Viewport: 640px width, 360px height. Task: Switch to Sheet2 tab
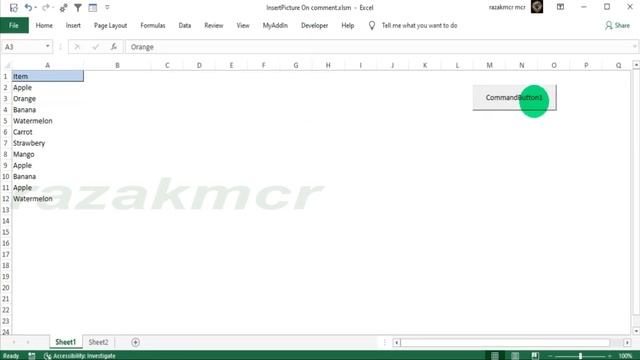(98, 342)
